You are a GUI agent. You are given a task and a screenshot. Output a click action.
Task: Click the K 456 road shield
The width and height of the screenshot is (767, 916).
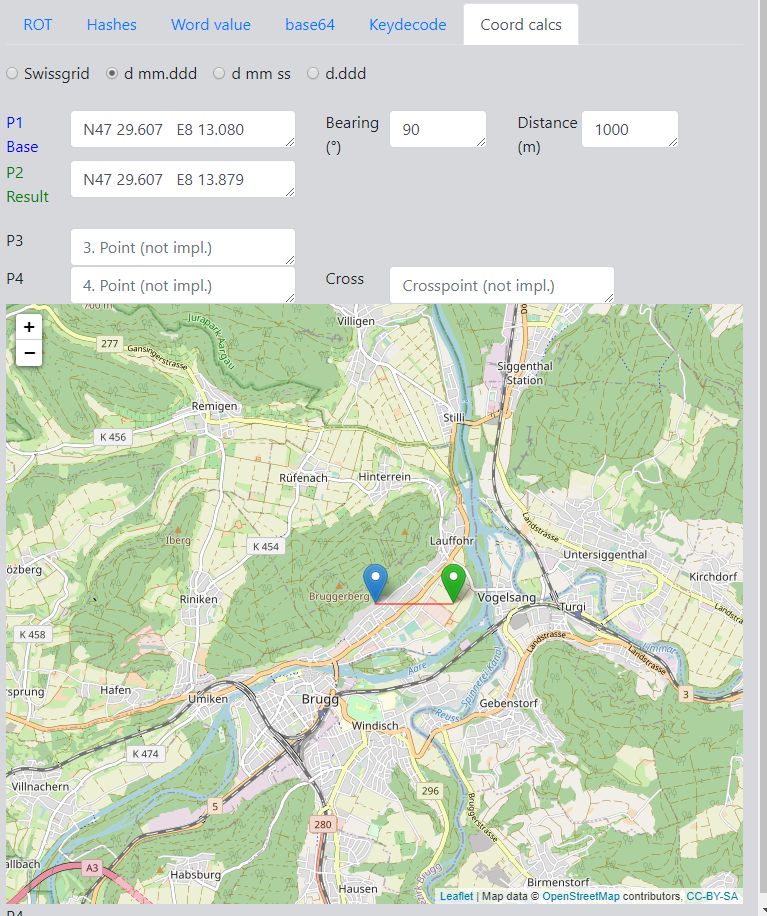(x=113, y=436)
